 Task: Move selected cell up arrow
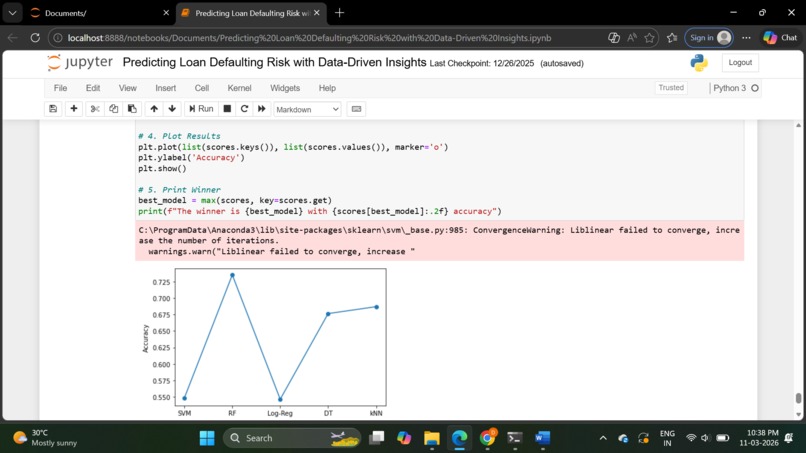154,109
